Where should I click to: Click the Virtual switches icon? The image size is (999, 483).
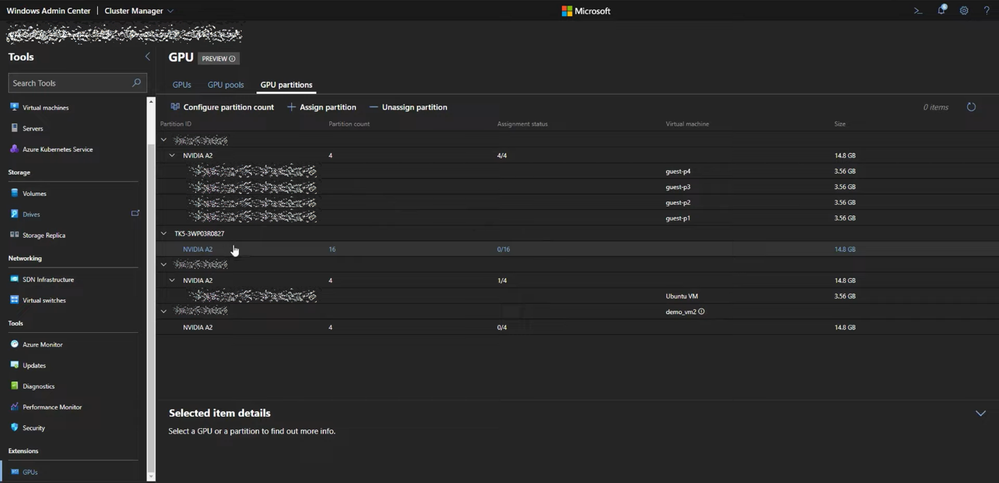[15, 300]
